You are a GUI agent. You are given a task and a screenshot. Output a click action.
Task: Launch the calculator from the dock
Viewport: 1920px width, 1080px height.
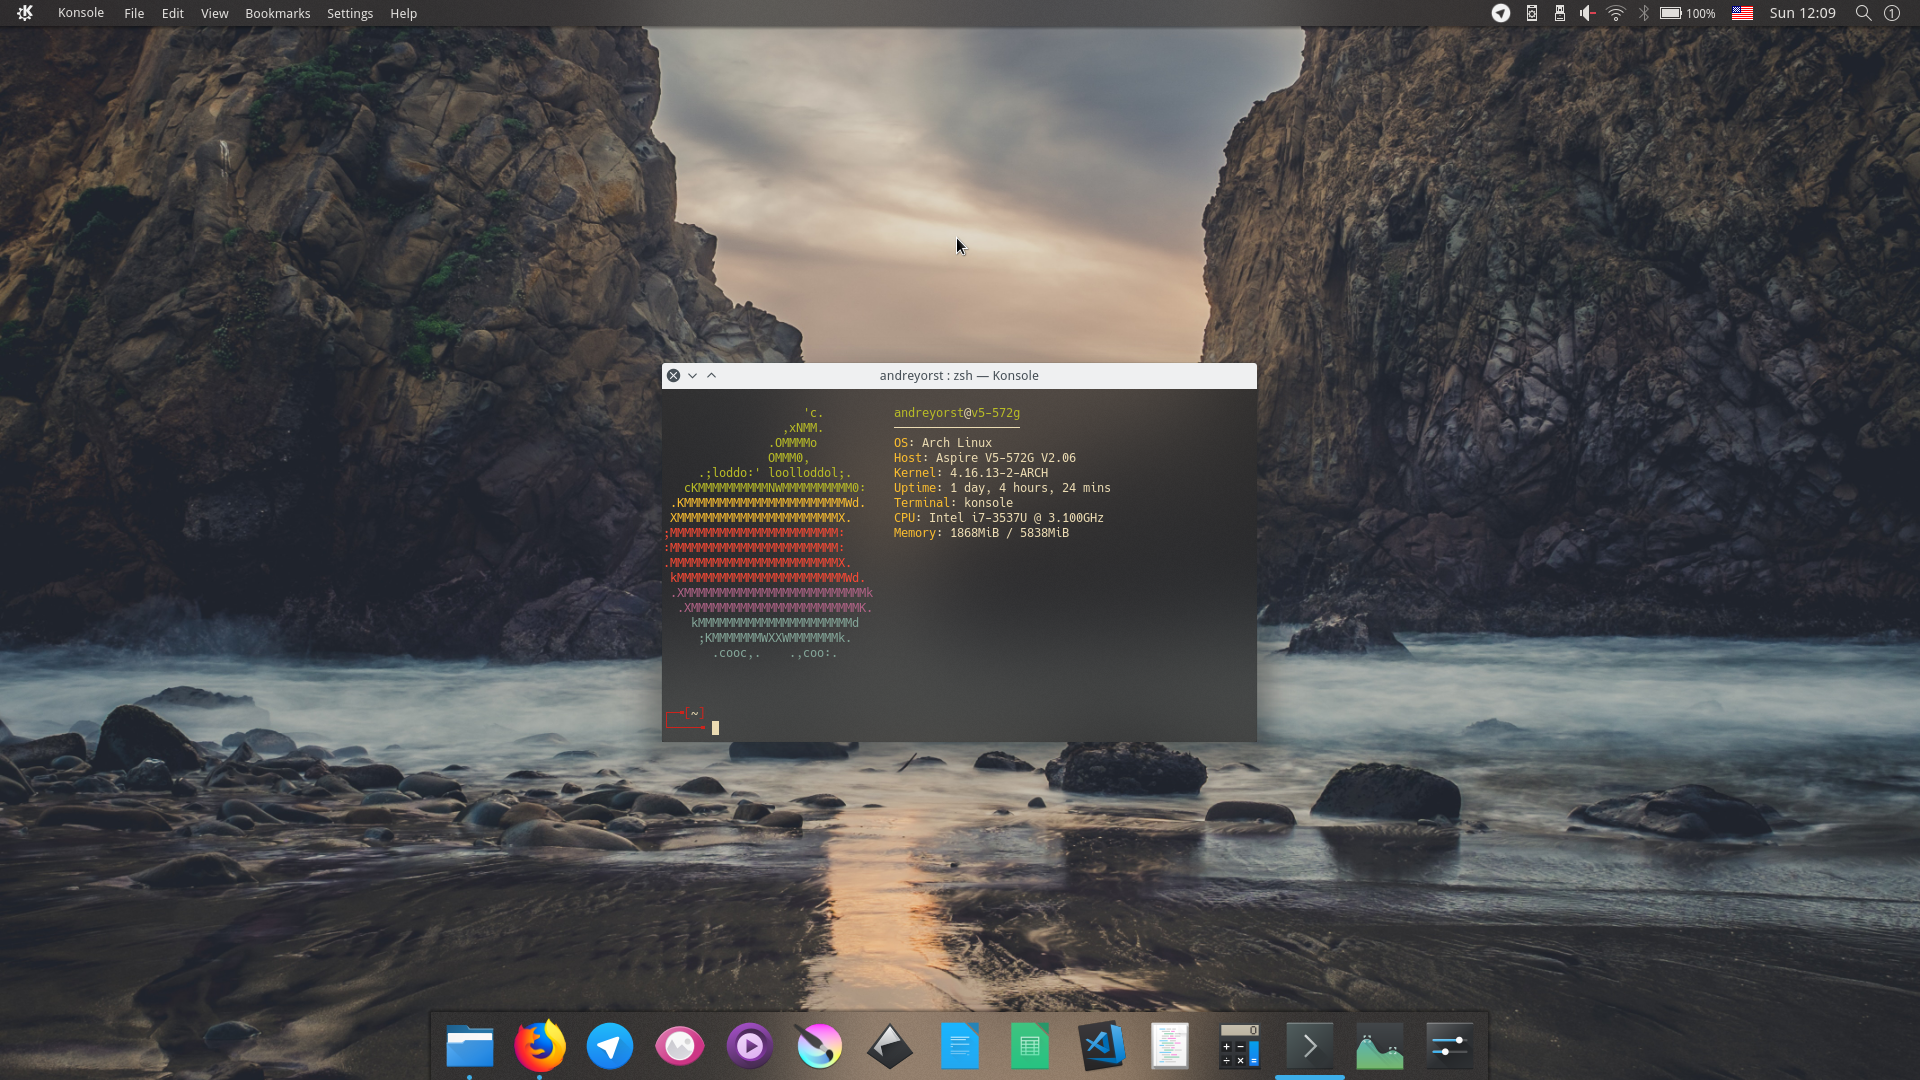[1240, 1046]
